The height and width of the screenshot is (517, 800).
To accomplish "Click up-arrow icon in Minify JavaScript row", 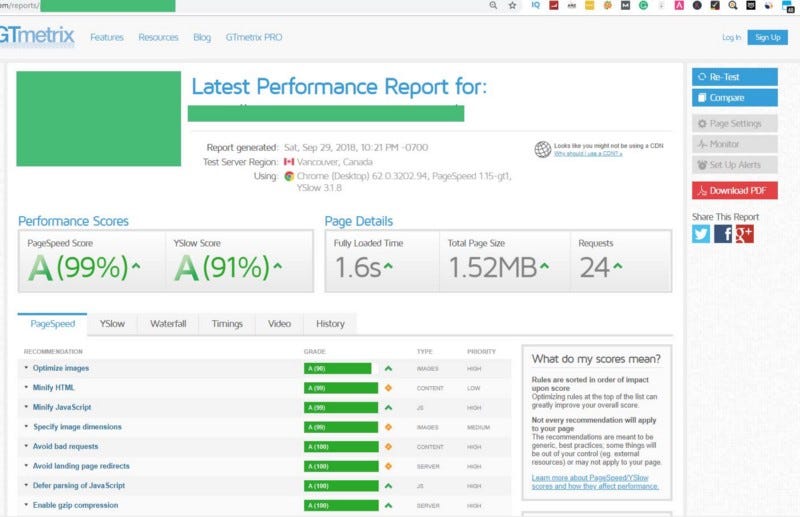I will coord(388,407).
